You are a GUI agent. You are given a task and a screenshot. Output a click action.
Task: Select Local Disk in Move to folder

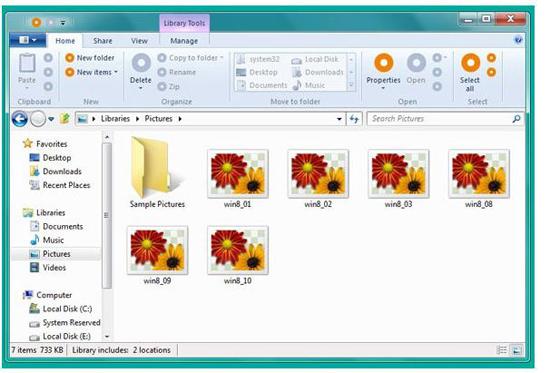coord(315,59)
